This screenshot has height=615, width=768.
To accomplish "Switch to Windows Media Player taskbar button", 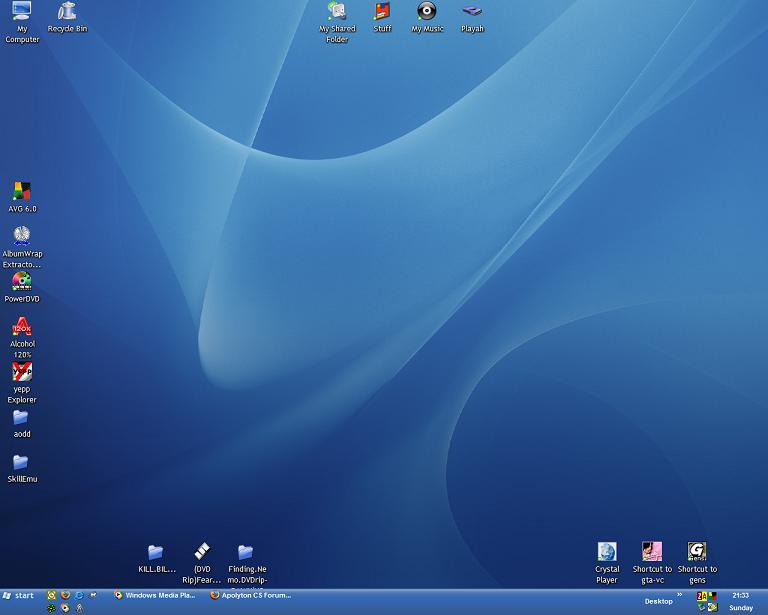I will (155, 595).
